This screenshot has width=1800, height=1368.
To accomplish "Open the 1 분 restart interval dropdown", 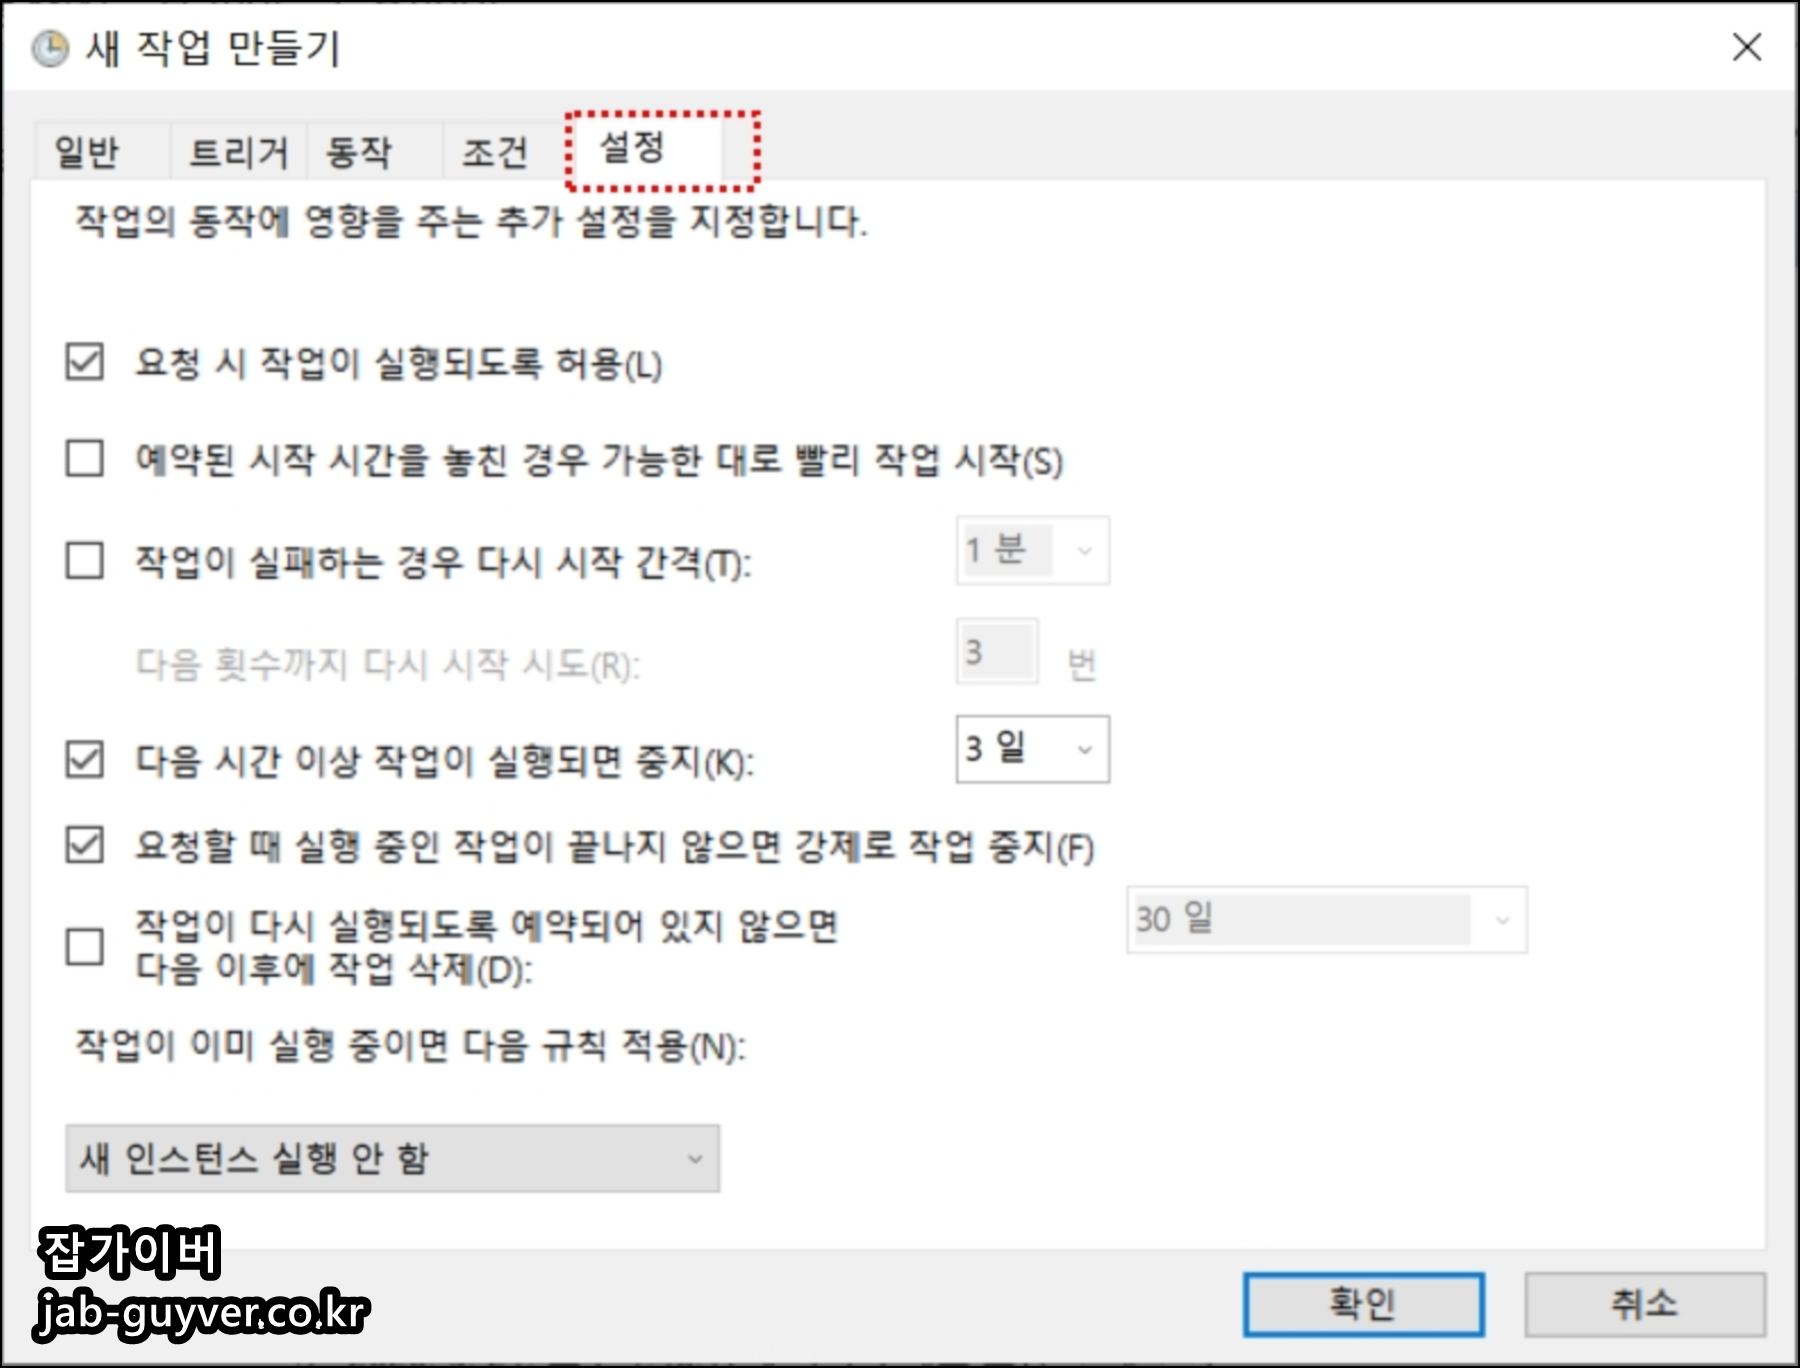I will coord(1033,550).
